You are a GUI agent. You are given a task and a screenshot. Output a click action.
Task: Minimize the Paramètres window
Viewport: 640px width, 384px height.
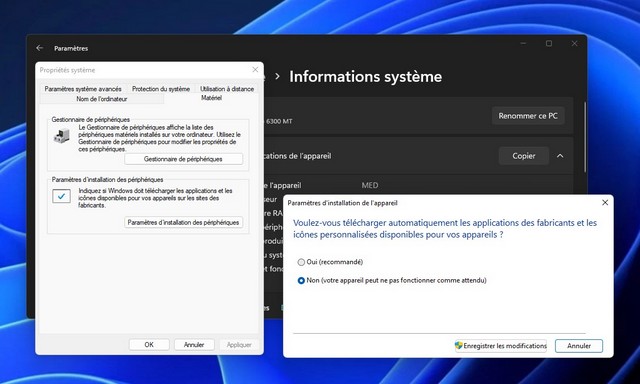point(523,43)
